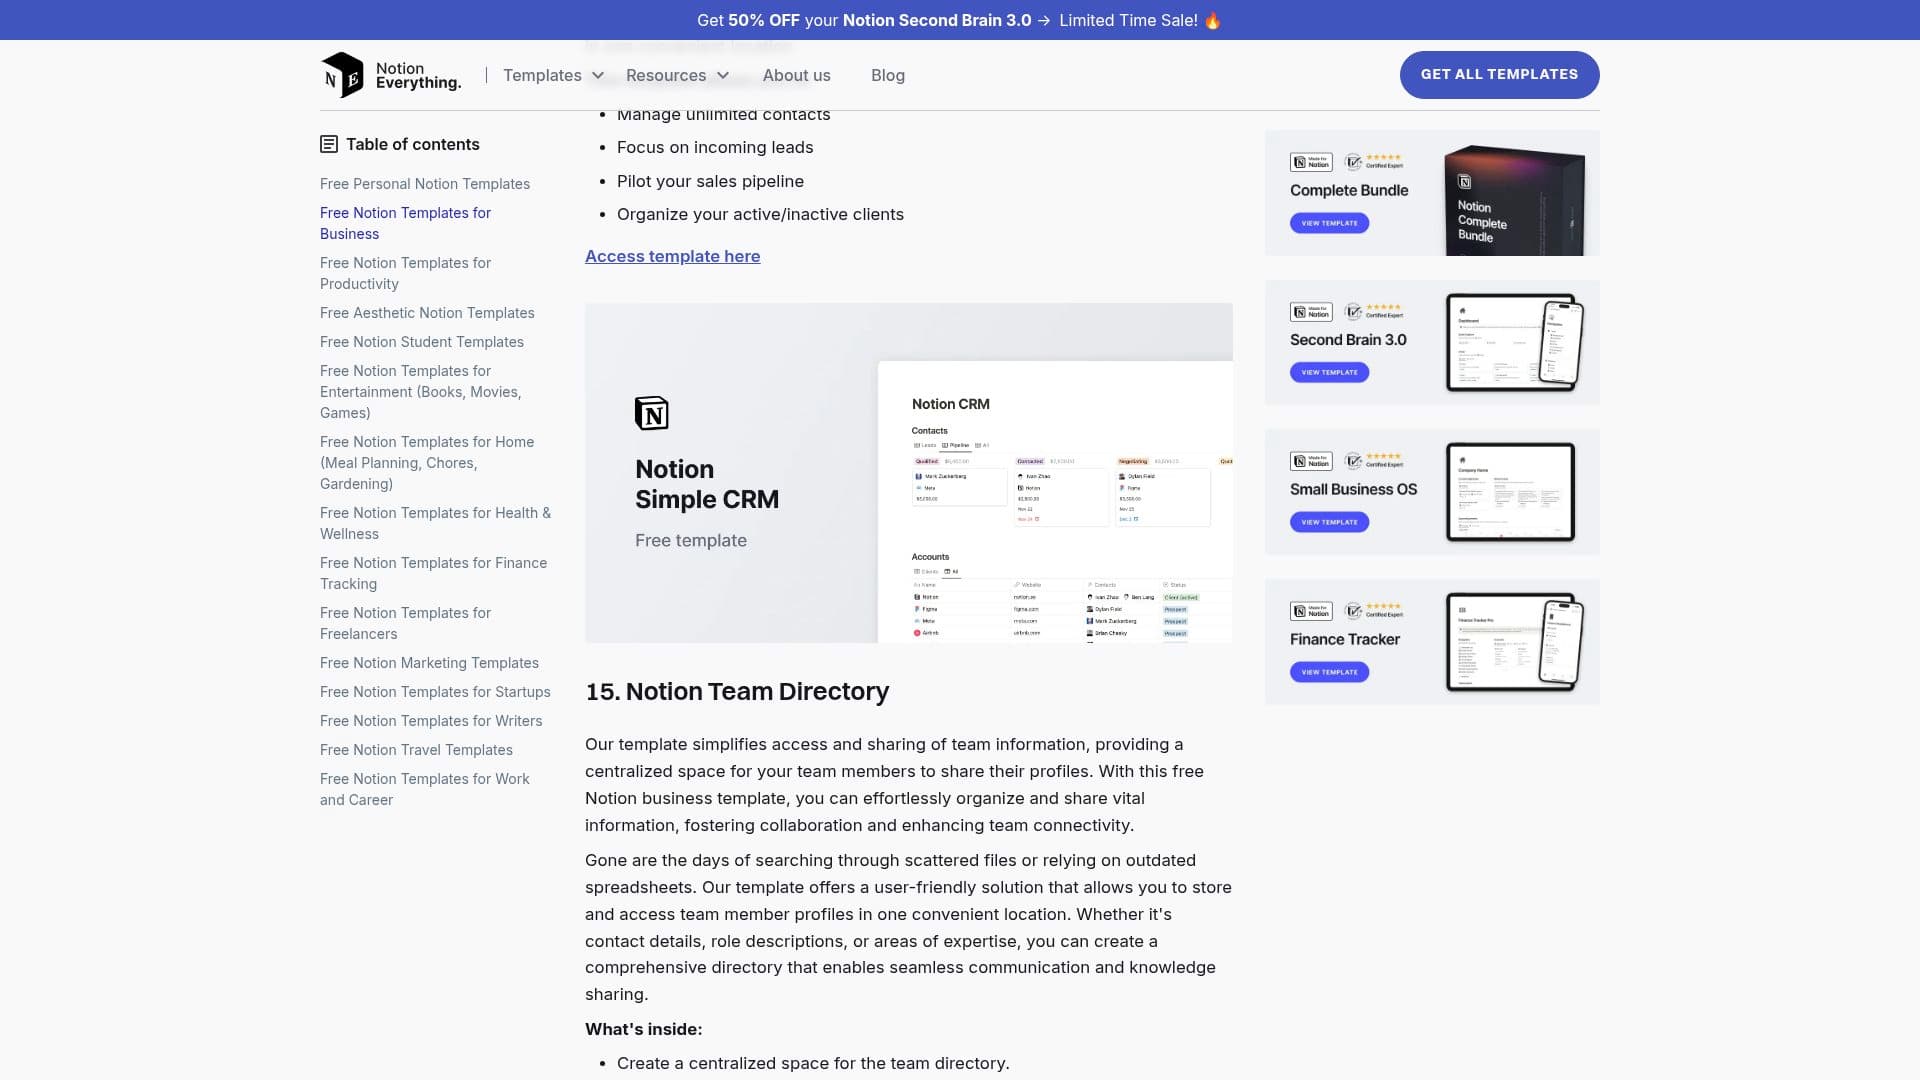Jump to Free Aesthetic Notion Templates

click(x=427, y=313)
